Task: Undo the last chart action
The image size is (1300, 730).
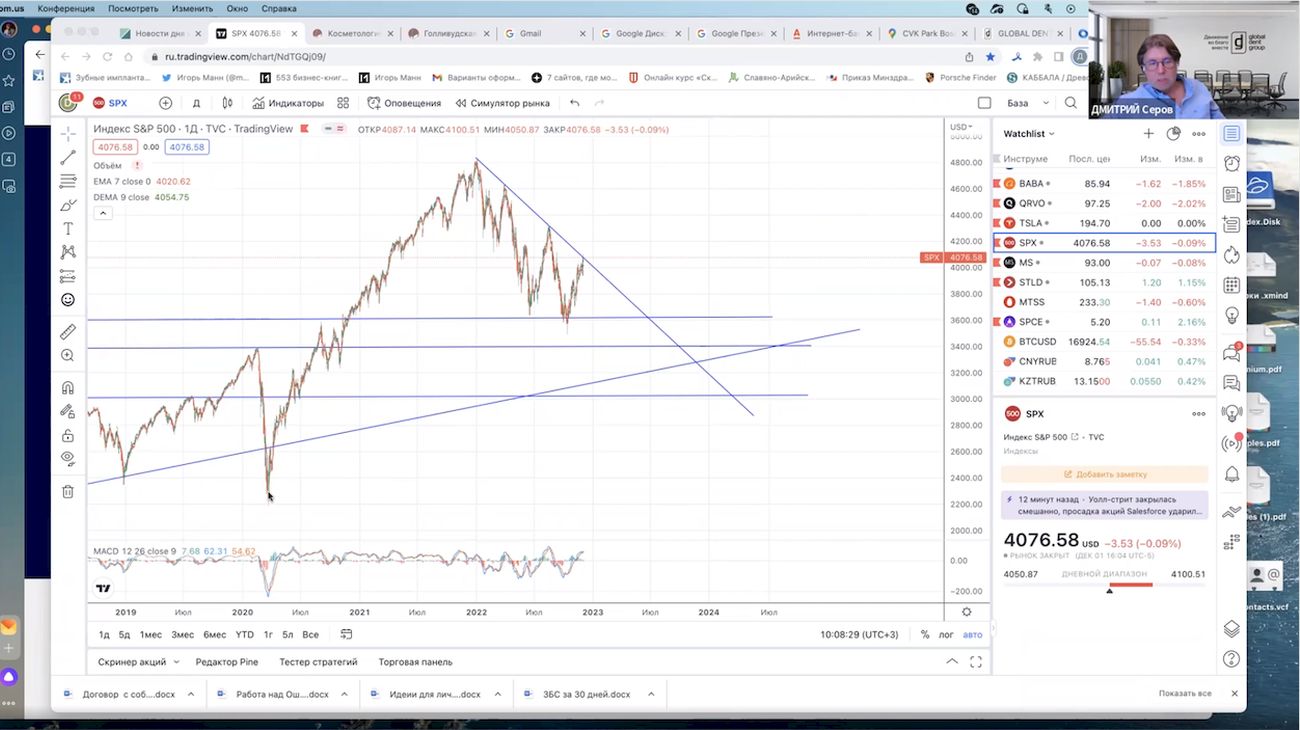Action: (x=574, y=103)
